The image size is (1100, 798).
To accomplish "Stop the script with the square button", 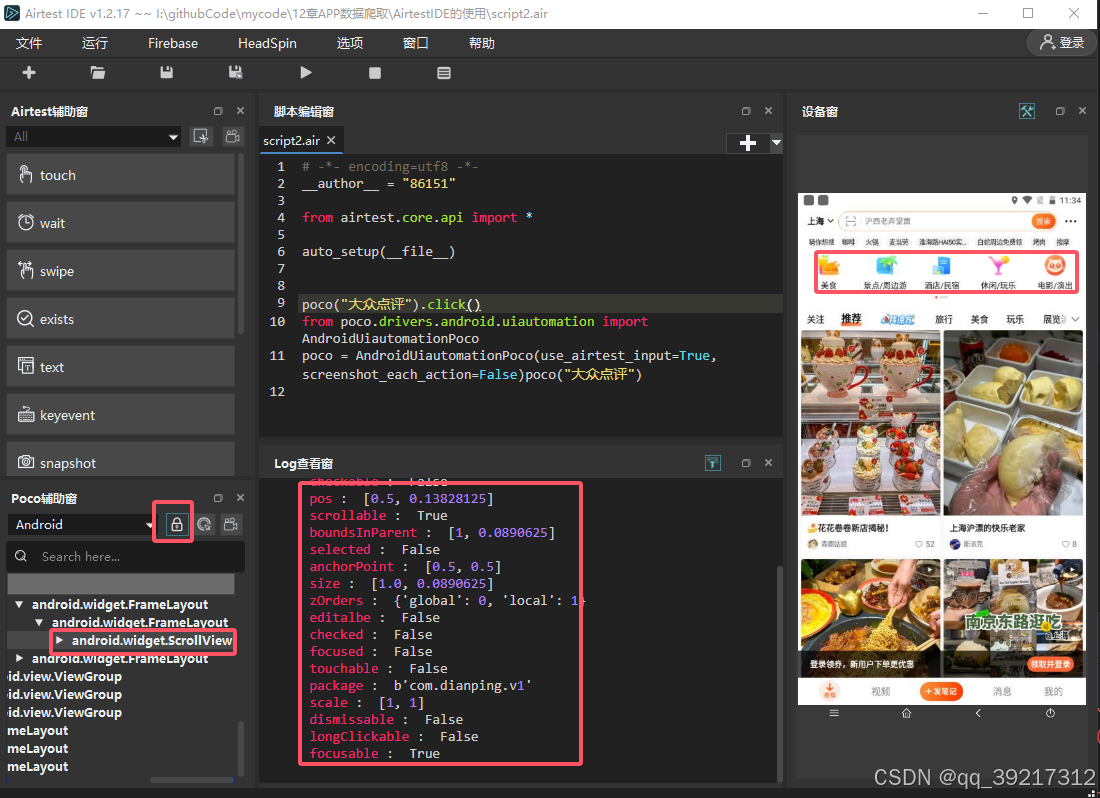I will 375,73.
